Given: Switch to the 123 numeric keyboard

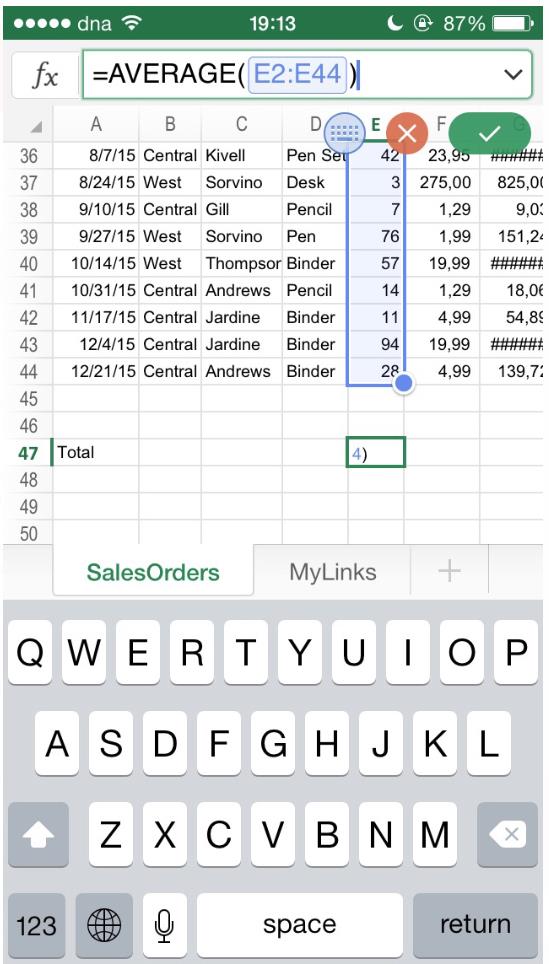Looking at the screenshot, I should (36, 925).
